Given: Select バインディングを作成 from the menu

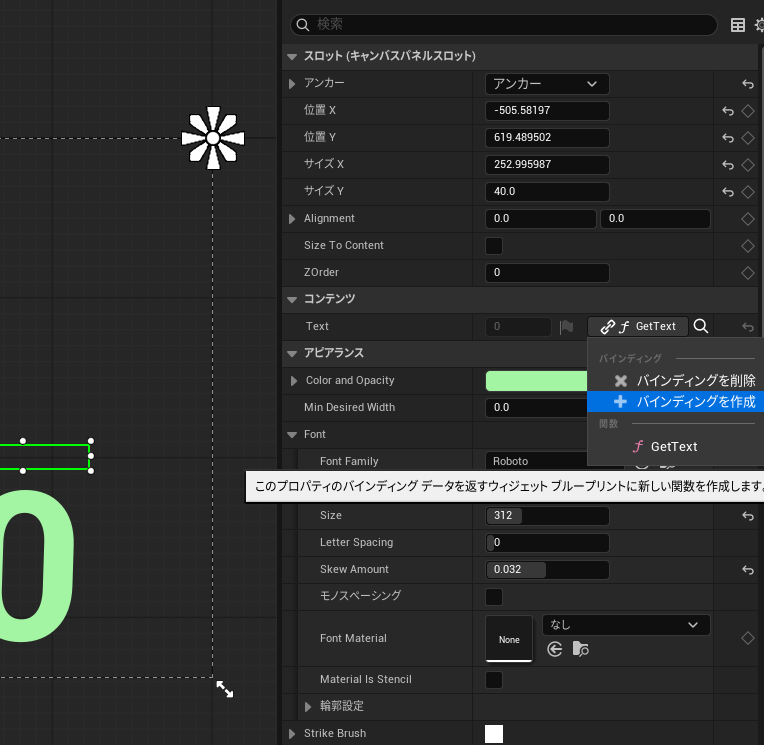Looking at the screenshot, I should point(685,402).
